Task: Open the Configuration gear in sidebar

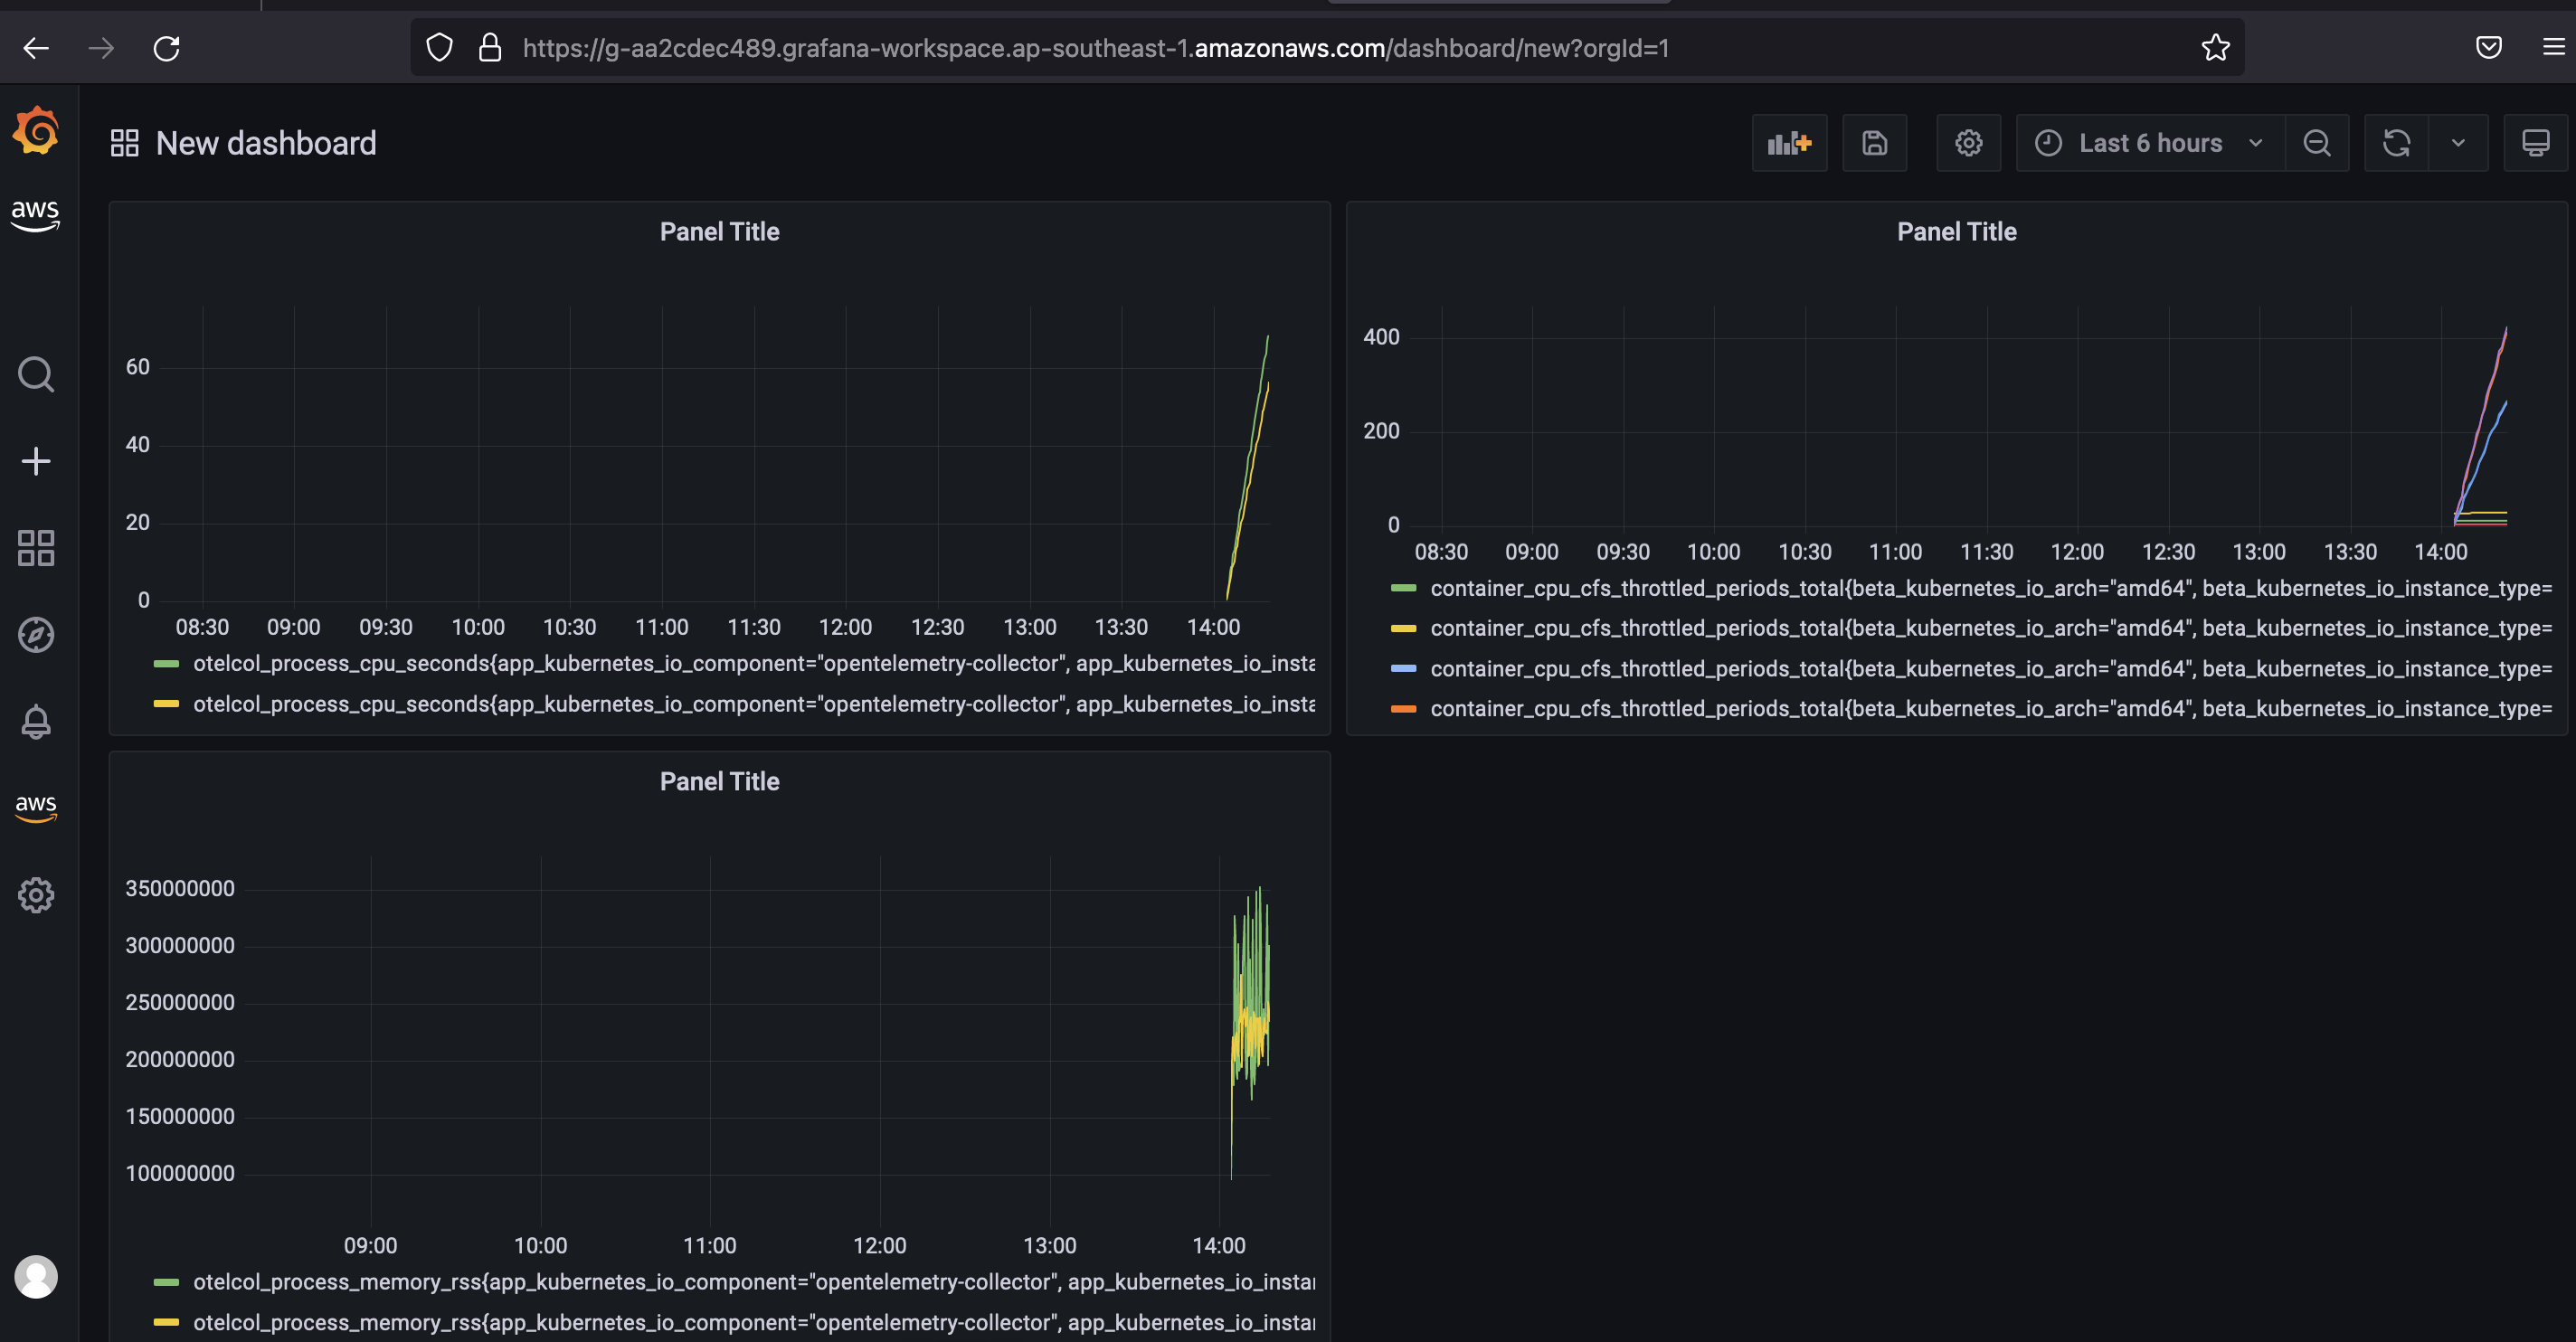Action: coord(36,895)
